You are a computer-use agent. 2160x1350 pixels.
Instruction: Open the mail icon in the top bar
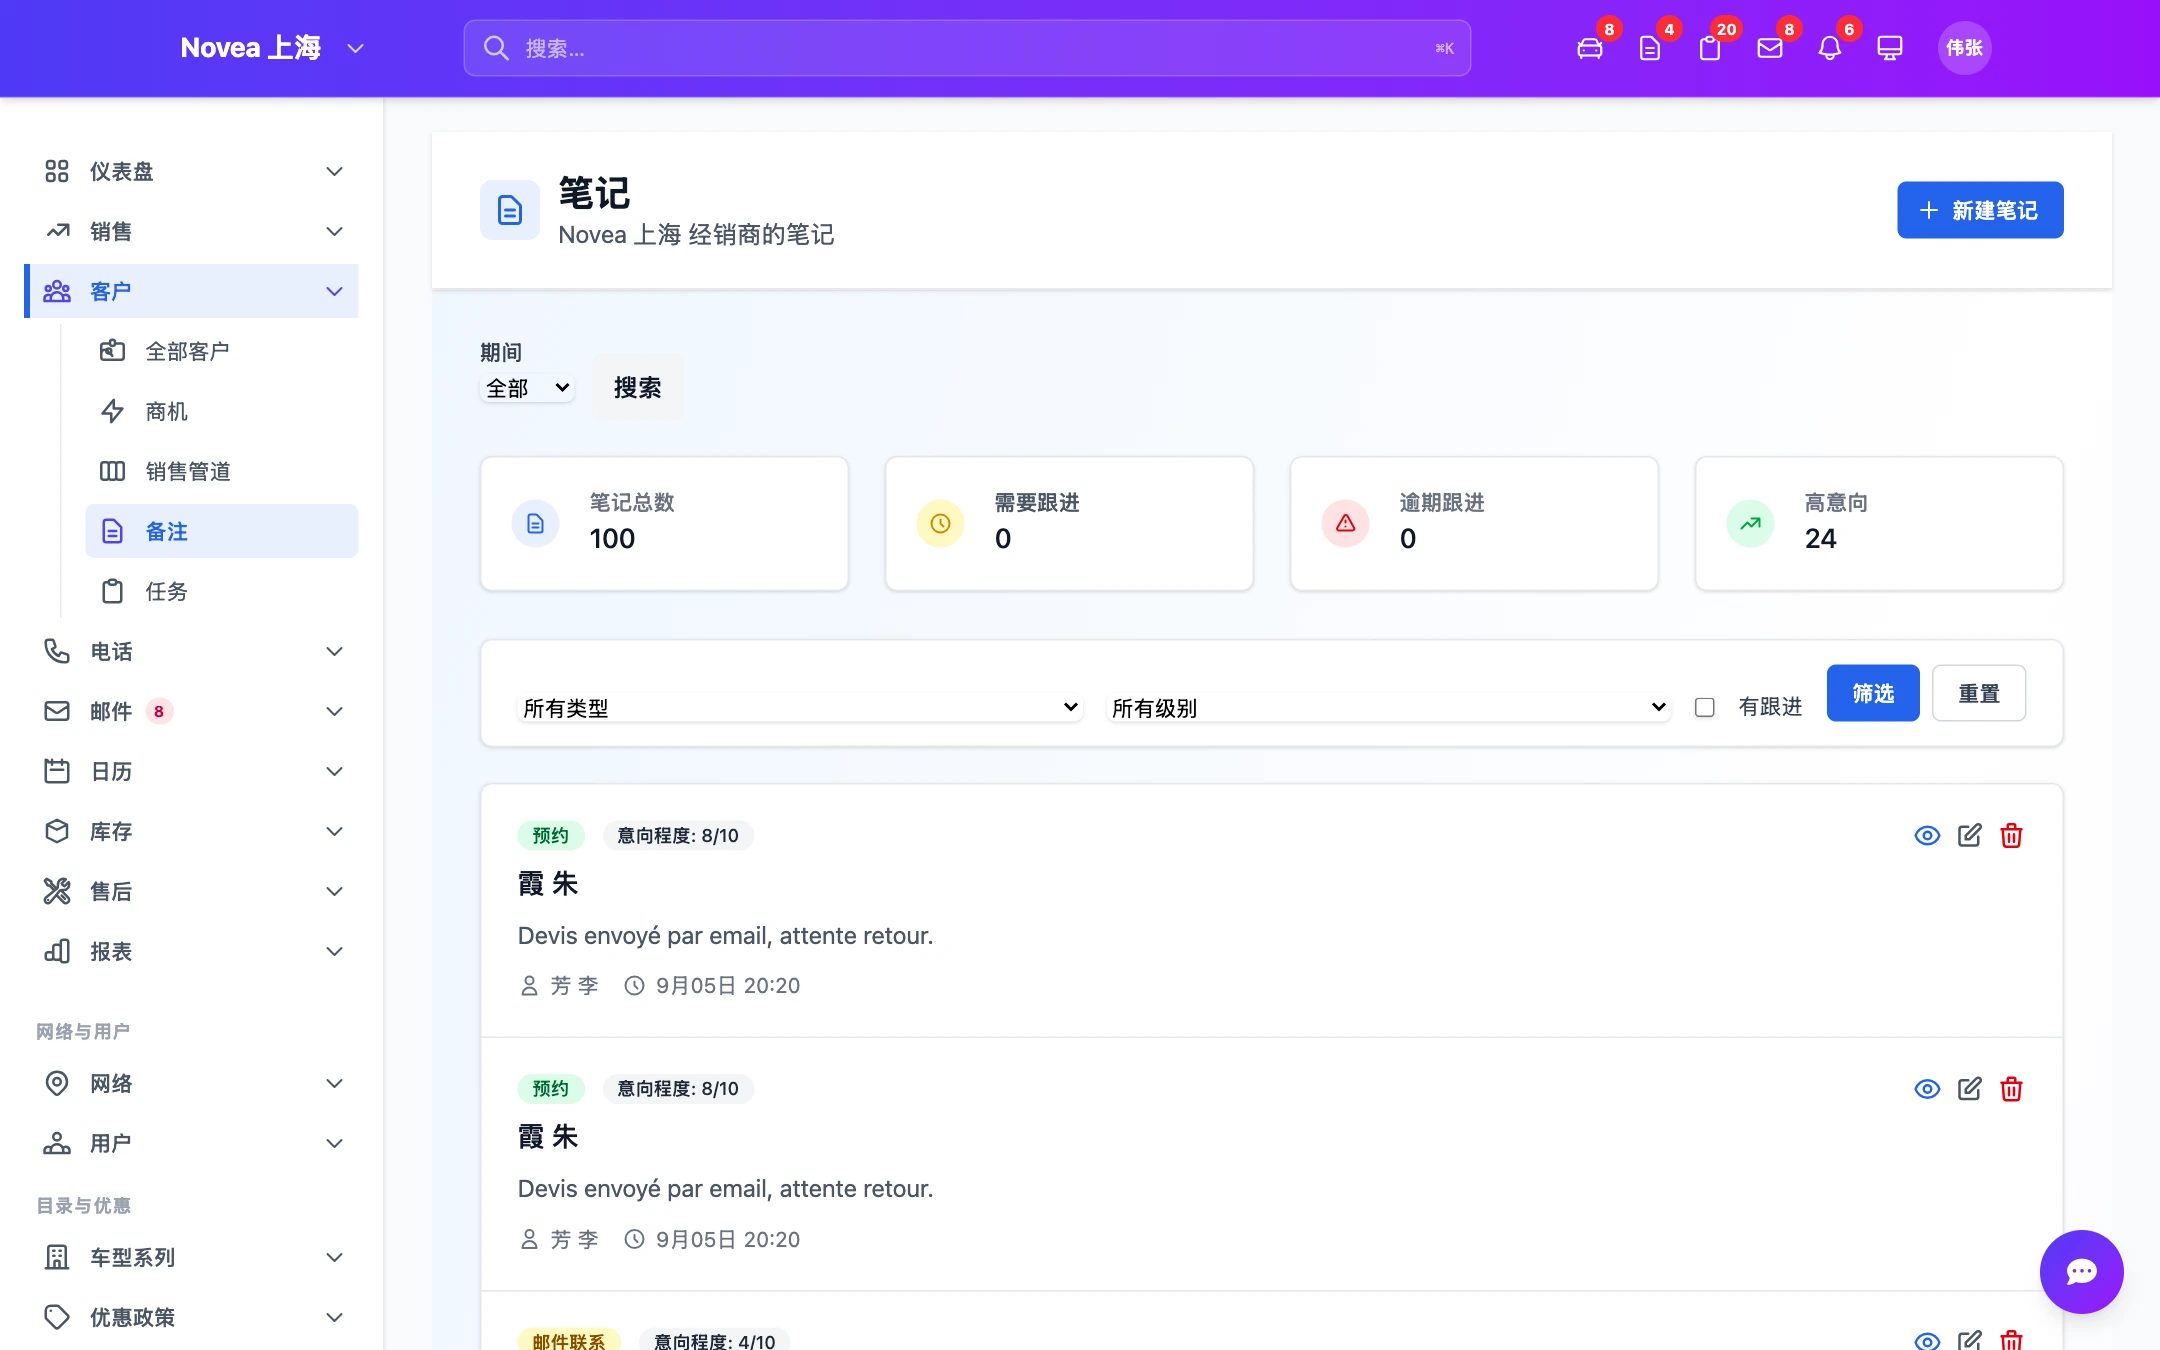(1769, 48)
